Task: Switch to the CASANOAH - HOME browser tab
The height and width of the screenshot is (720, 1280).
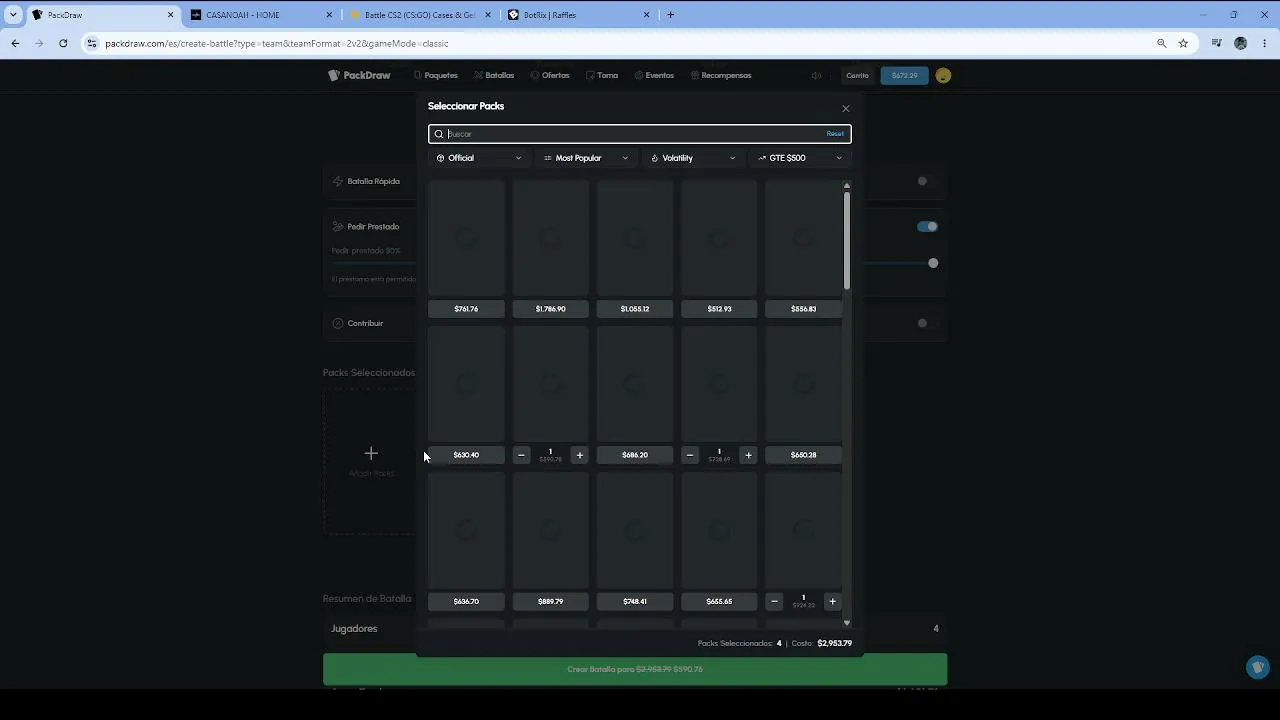Action: point(260,15)
